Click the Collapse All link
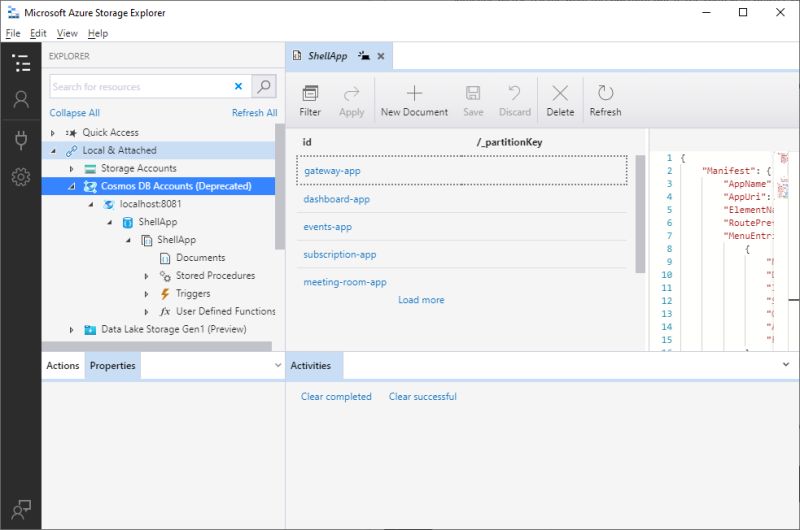 tap(74, 113)
